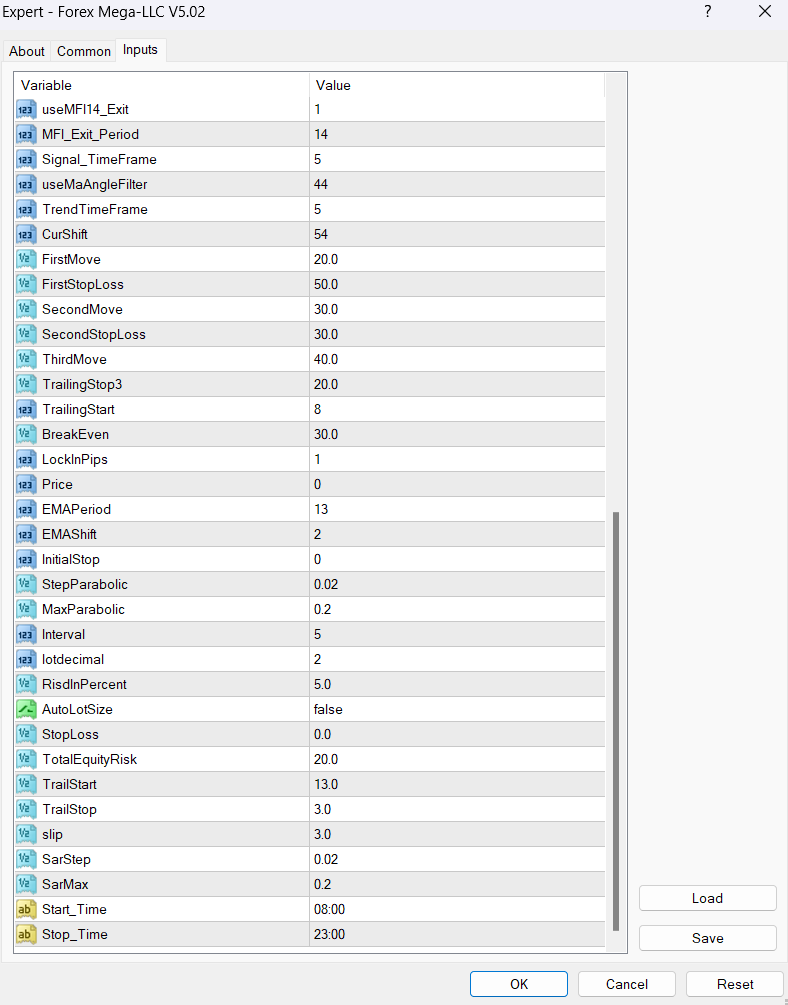Click the vertical scrollbar thumb in inputs list
788x1005 pixels.
[616, 721]
